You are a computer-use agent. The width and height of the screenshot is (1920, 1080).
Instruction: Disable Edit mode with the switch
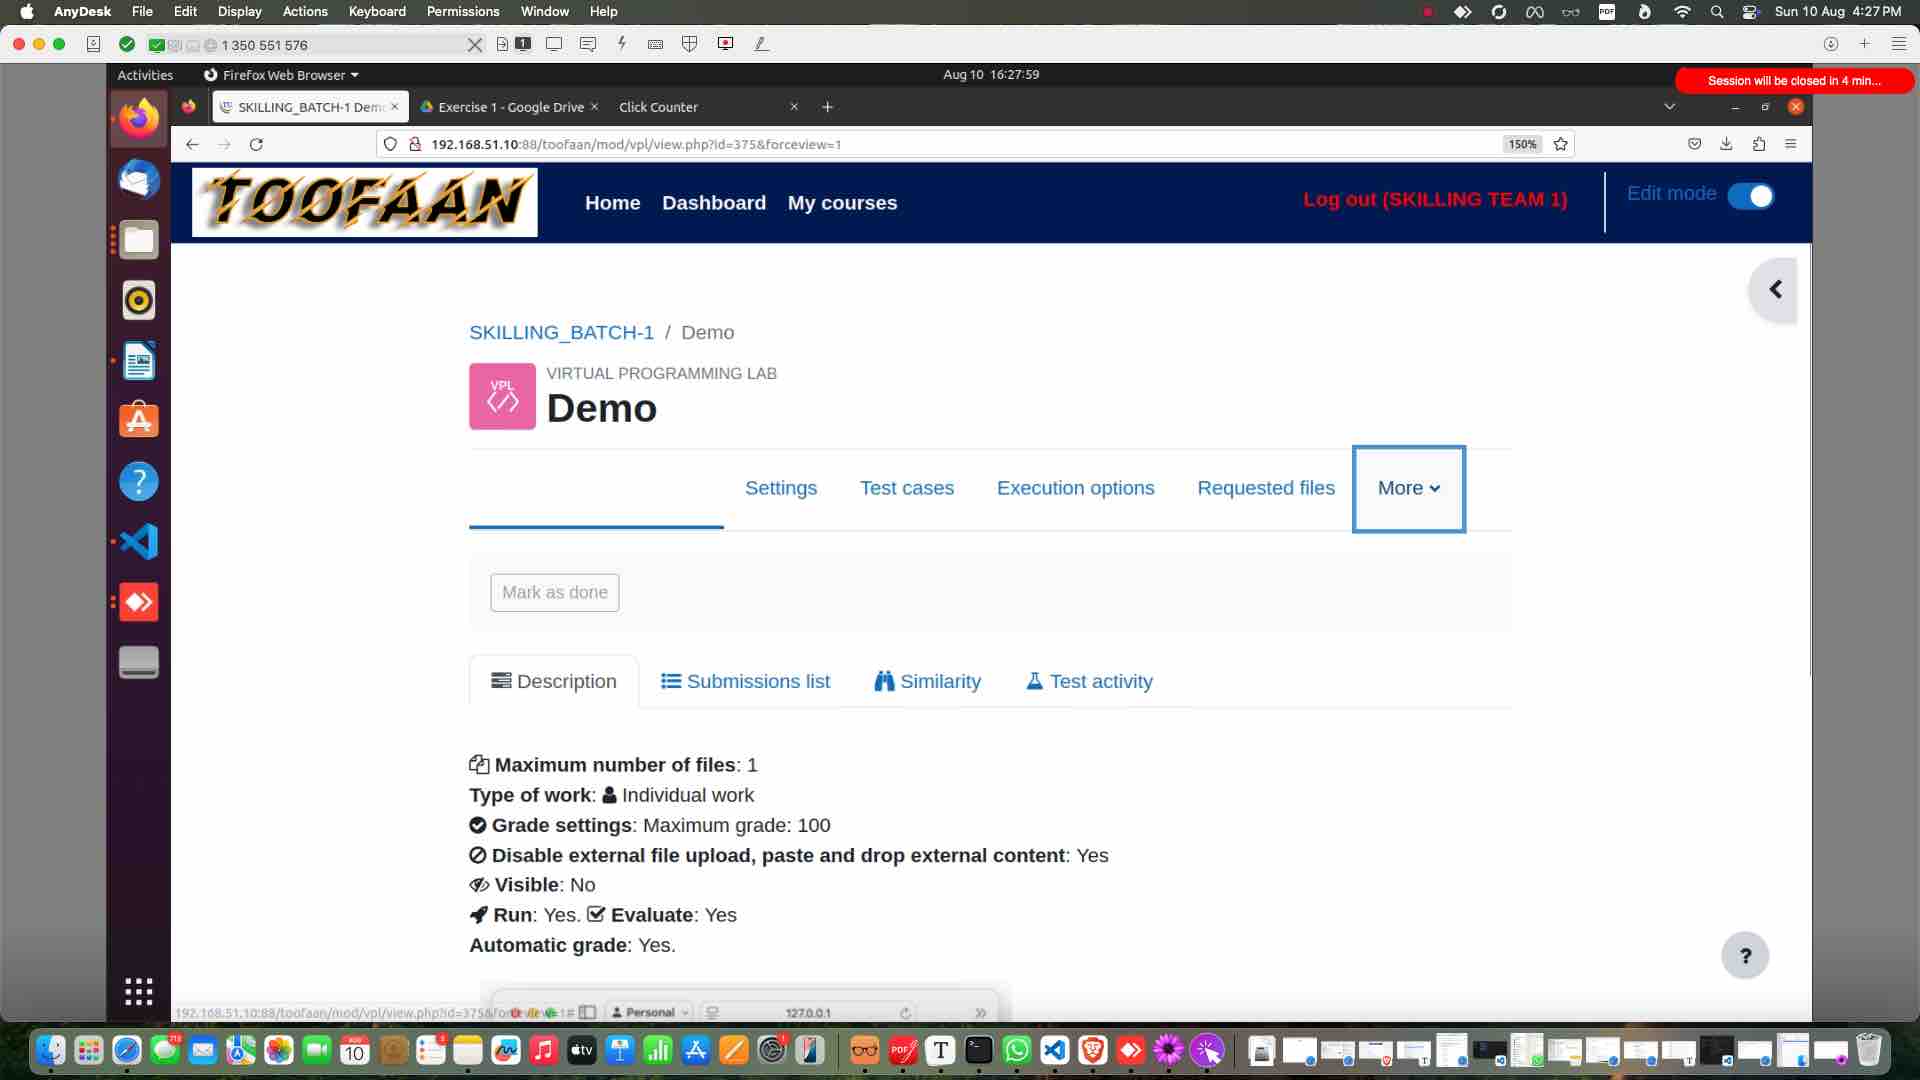point(1751,196)
